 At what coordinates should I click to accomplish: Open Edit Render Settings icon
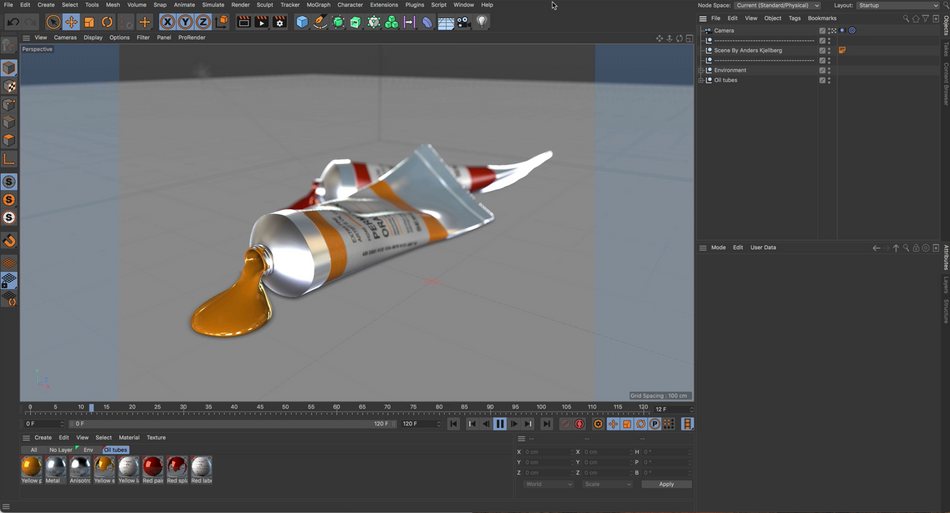tap(279, 21)
